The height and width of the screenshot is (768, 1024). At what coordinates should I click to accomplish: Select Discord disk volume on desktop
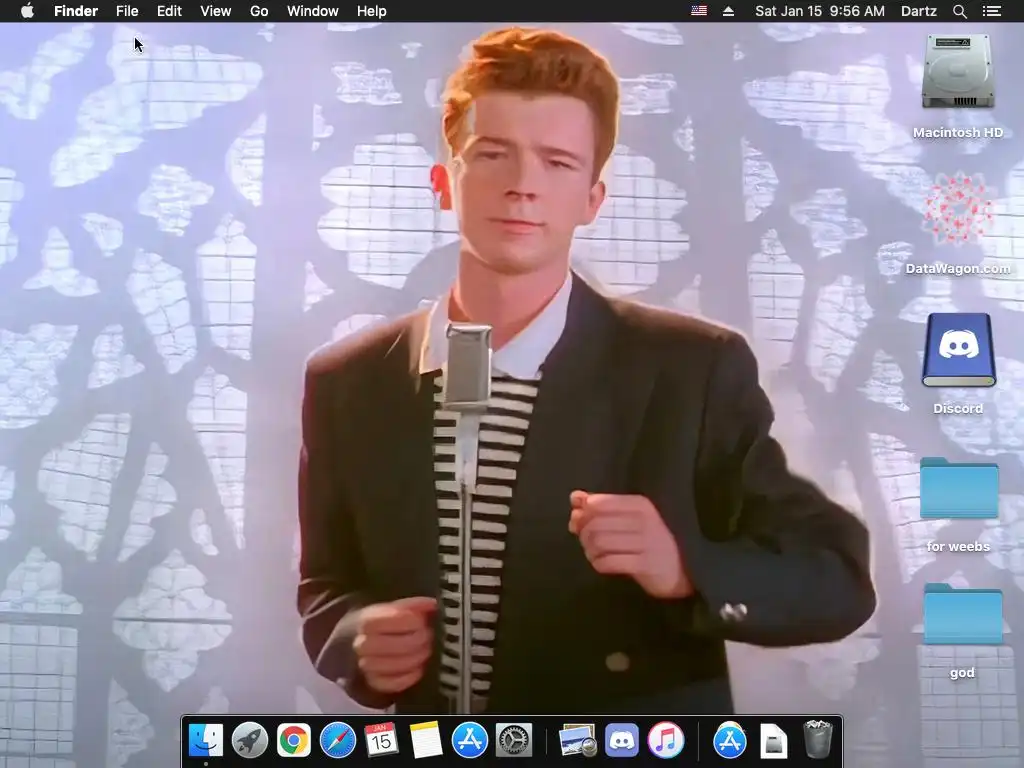pos(958,350)
